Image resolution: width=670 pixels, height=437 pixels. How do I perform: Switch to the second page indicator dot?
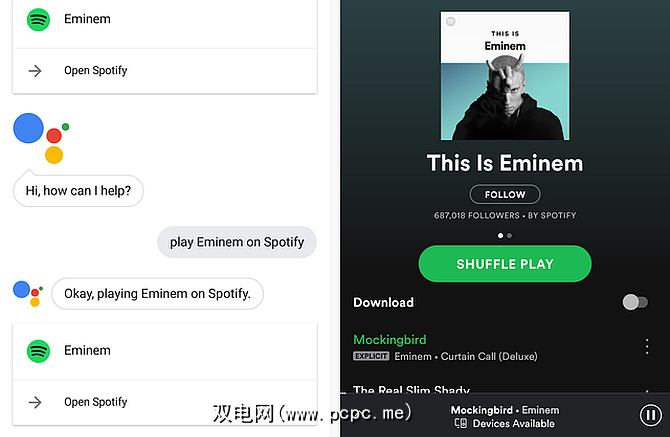tap(509, 235)
